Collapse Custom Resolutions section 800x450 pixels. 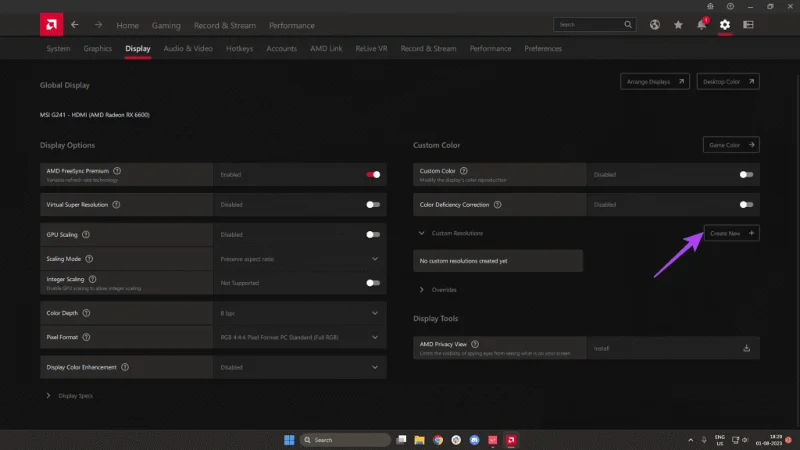[x=421, y=233]
